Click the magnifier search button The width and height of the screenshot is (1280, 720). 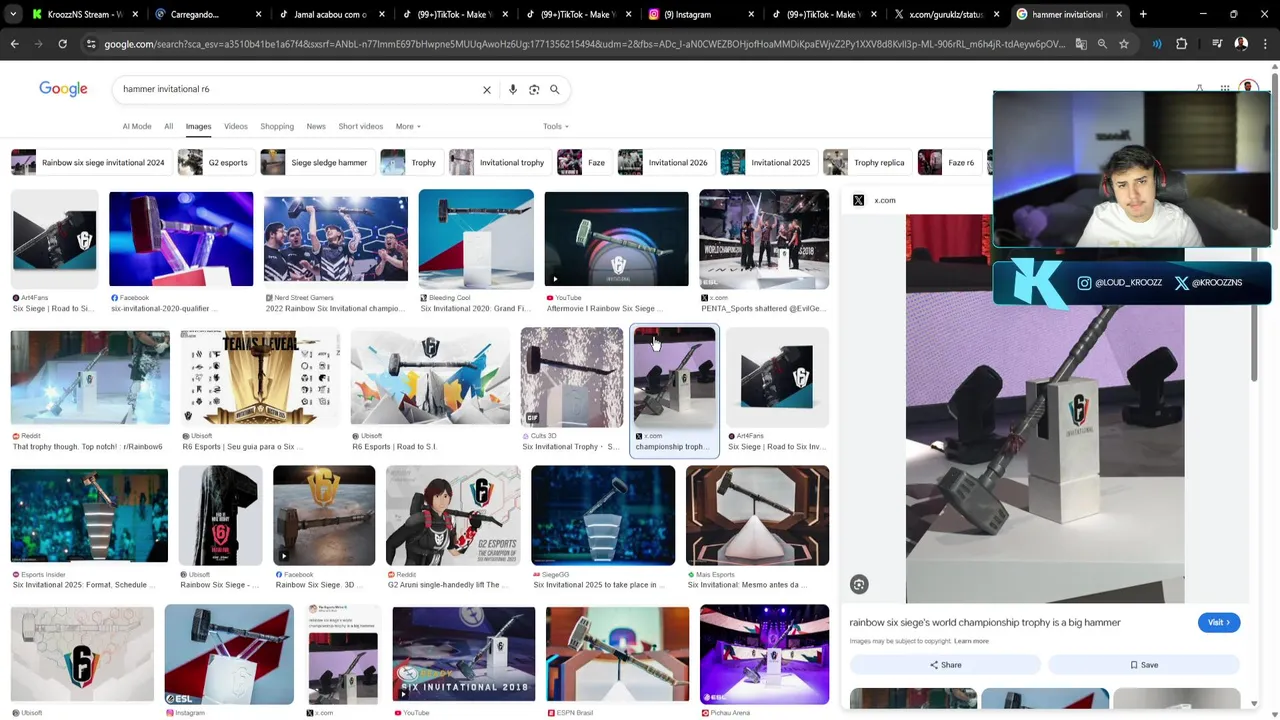[555, 90]
